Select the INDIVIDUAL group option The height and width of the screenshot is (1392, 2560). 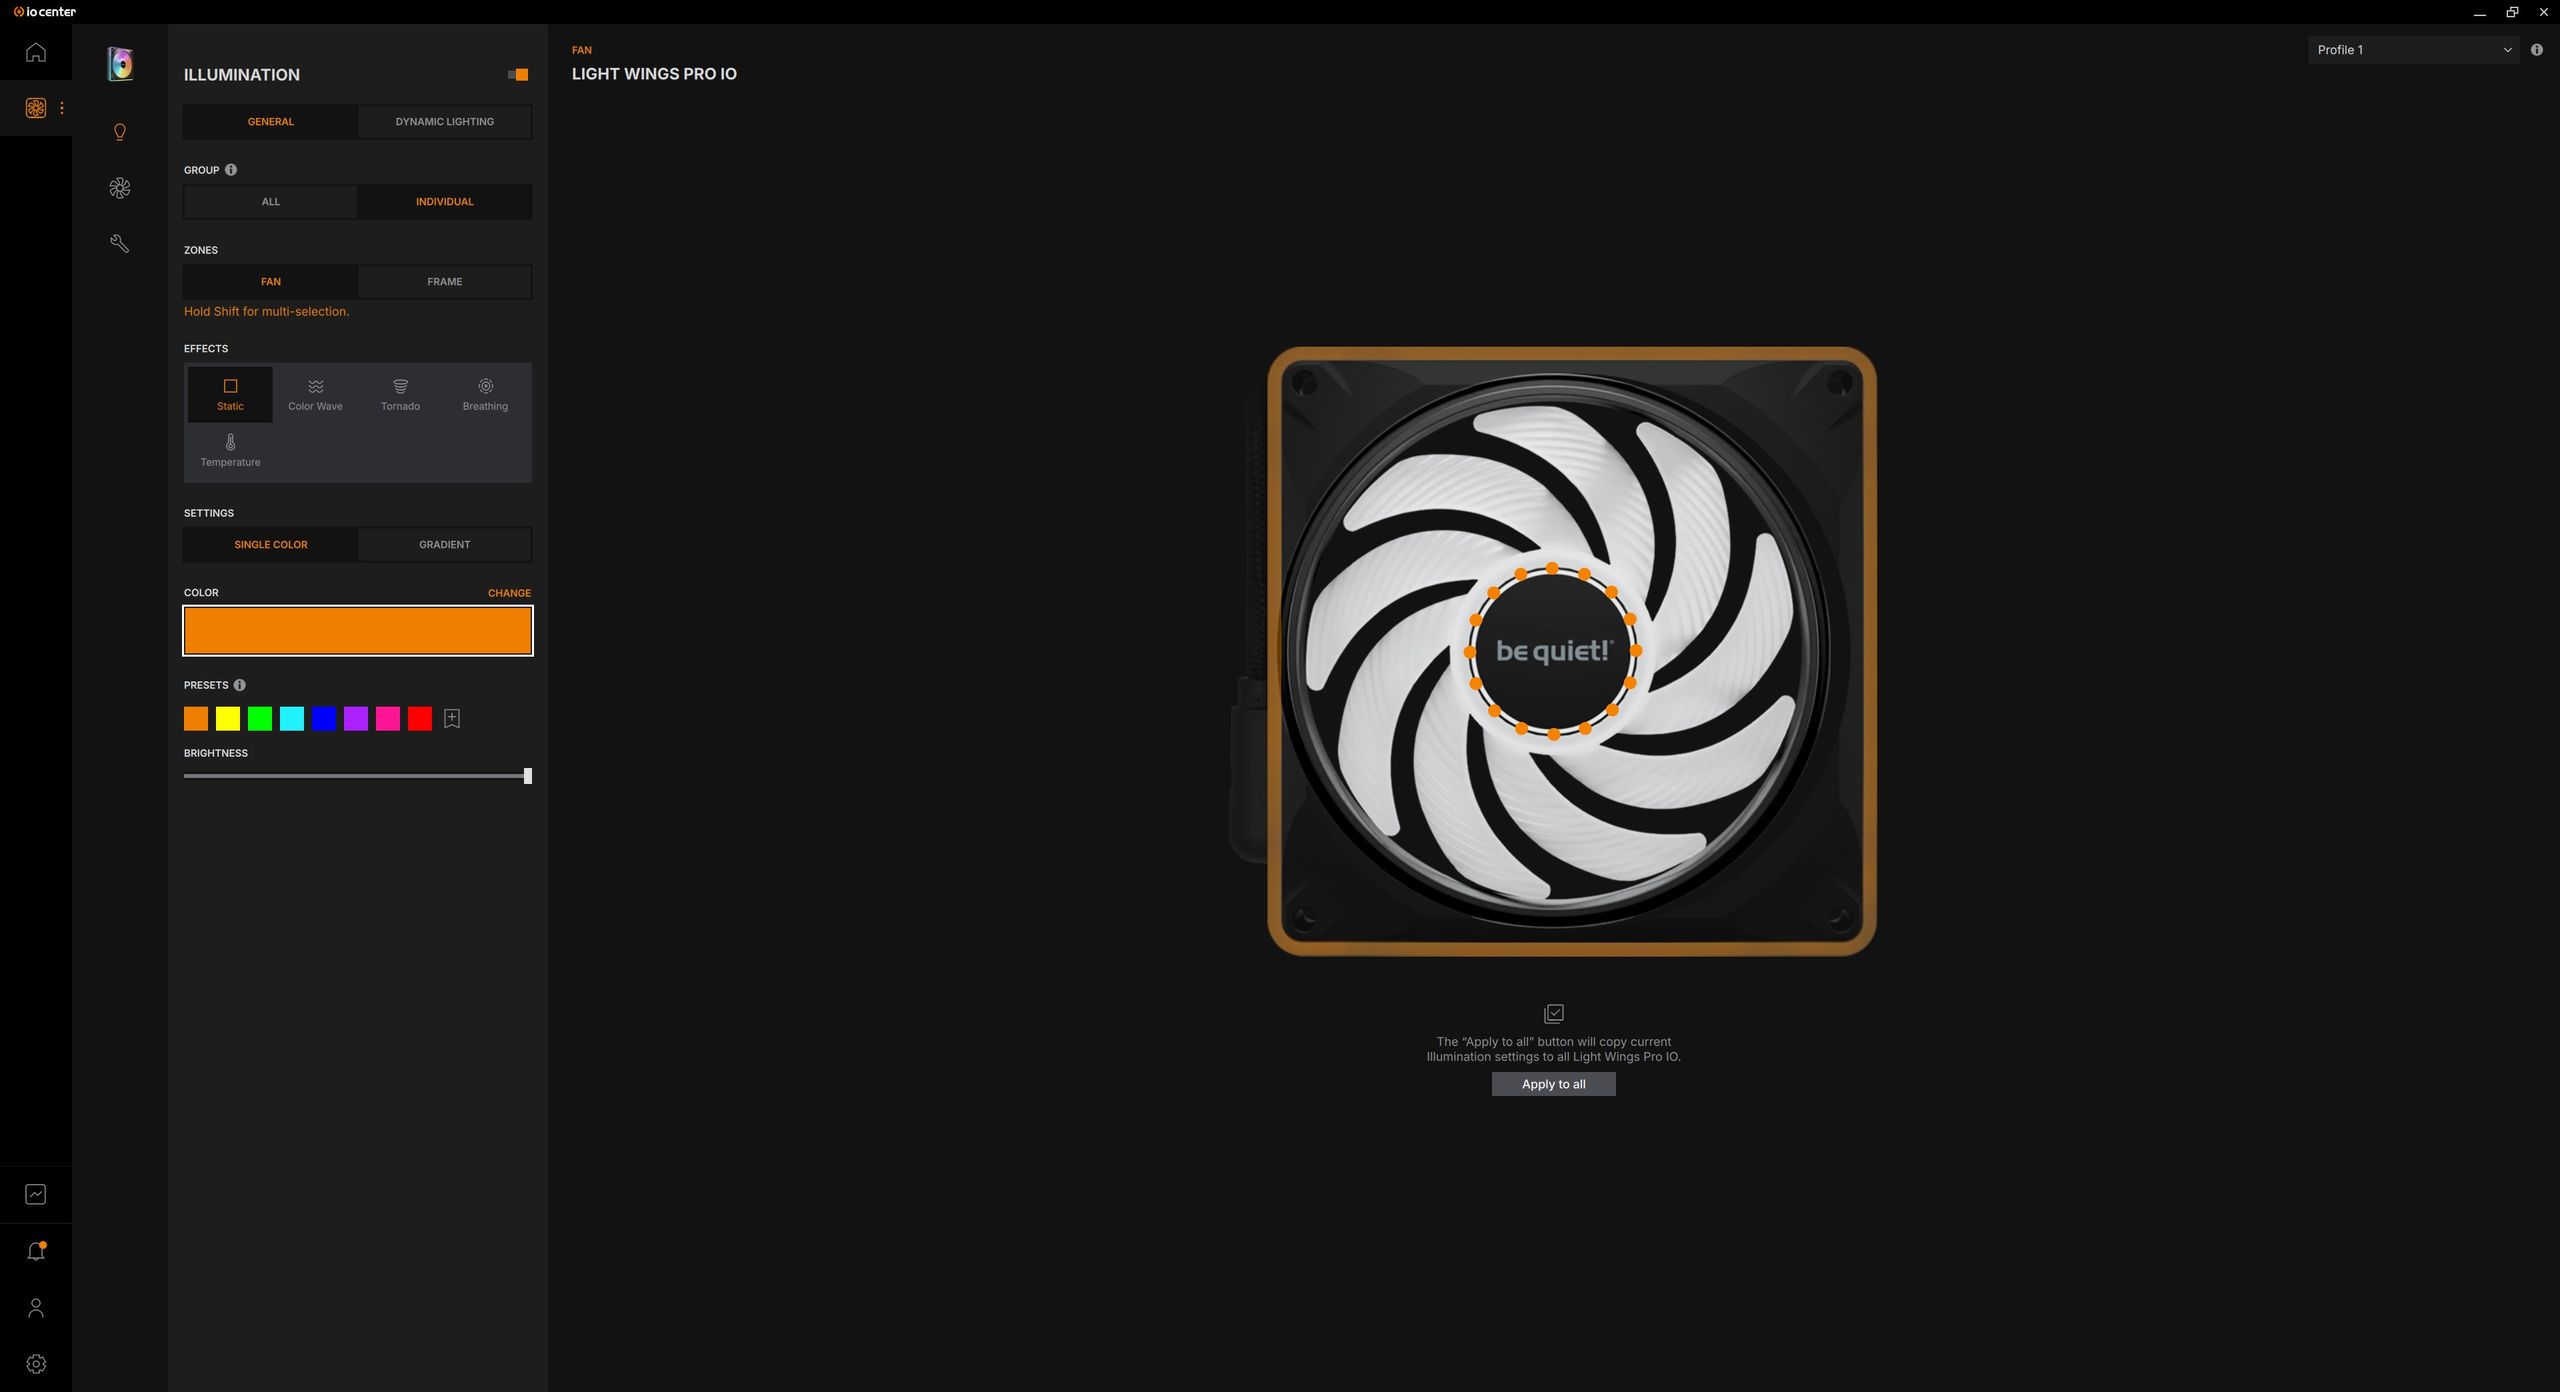(445, 202)
